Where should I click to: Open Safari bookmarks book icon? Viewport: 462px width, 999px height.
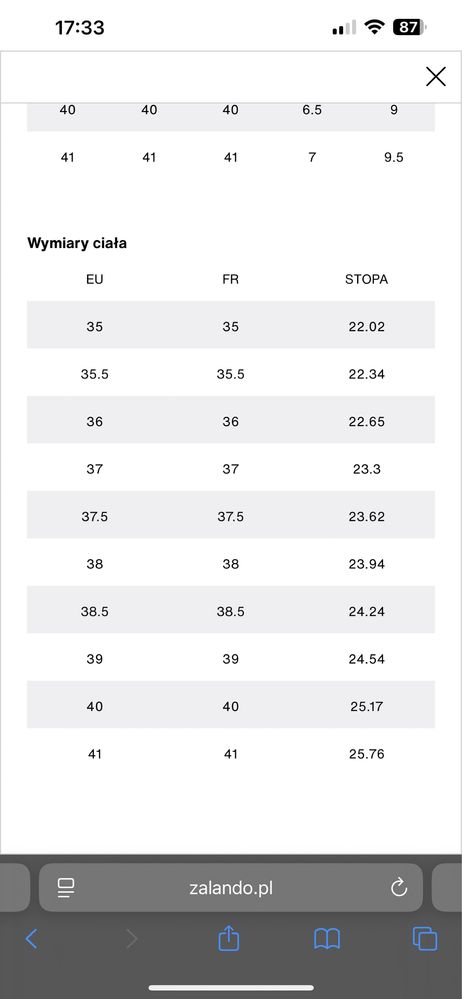pyautogui.click(x=327, y=939)
